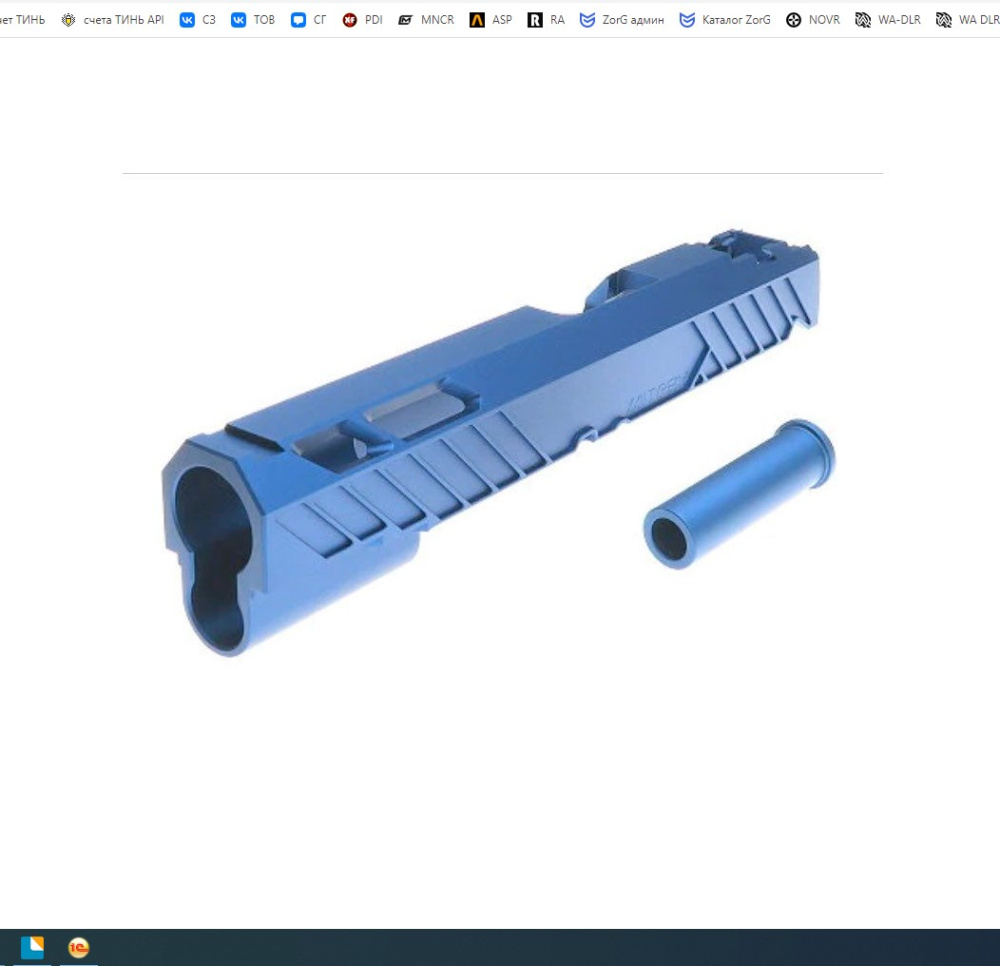Image resolution: width=1000 pixels, height=966 pixels.
Task: Open the PDI bookmark
Action: (362, 20)
